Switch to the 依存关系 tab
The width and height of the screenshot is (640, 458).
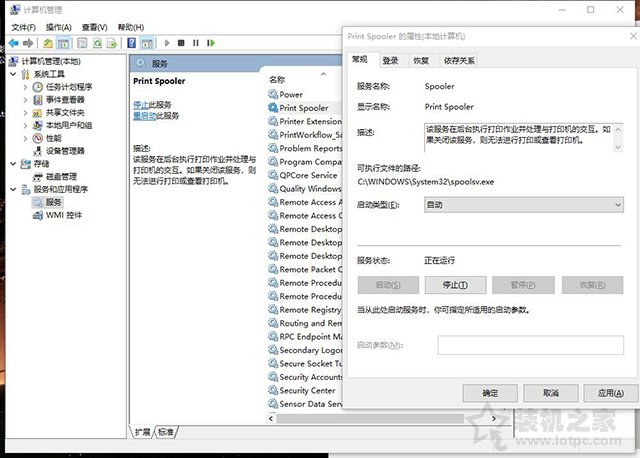pos(459,61)
